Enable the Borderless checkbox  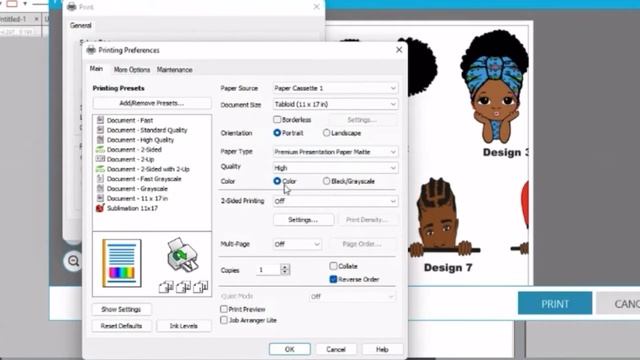(277, 120)
